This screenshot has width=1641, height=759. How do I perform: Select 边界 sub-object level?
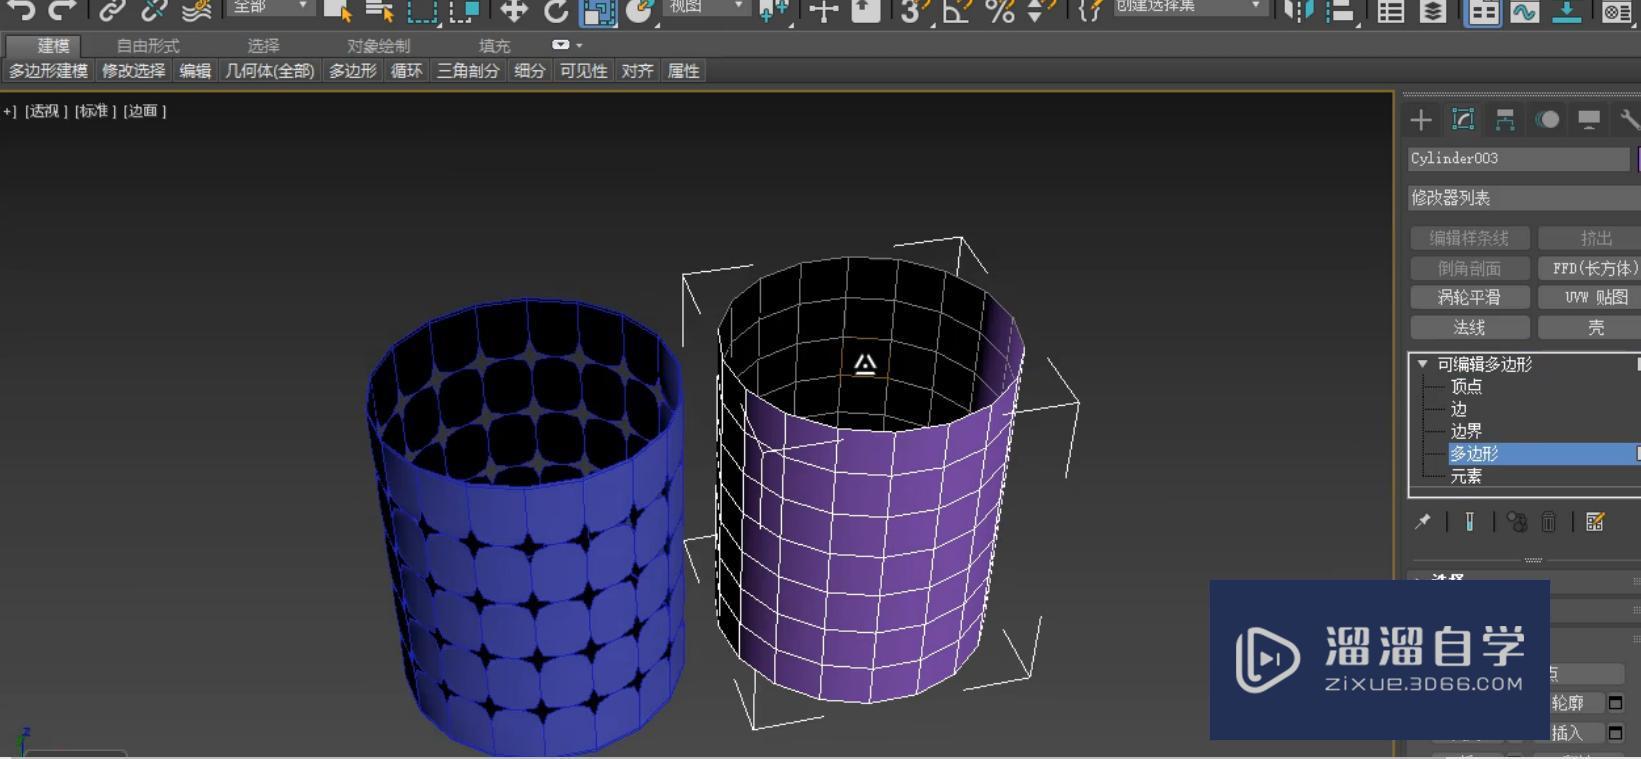[x=1466, y=431]
